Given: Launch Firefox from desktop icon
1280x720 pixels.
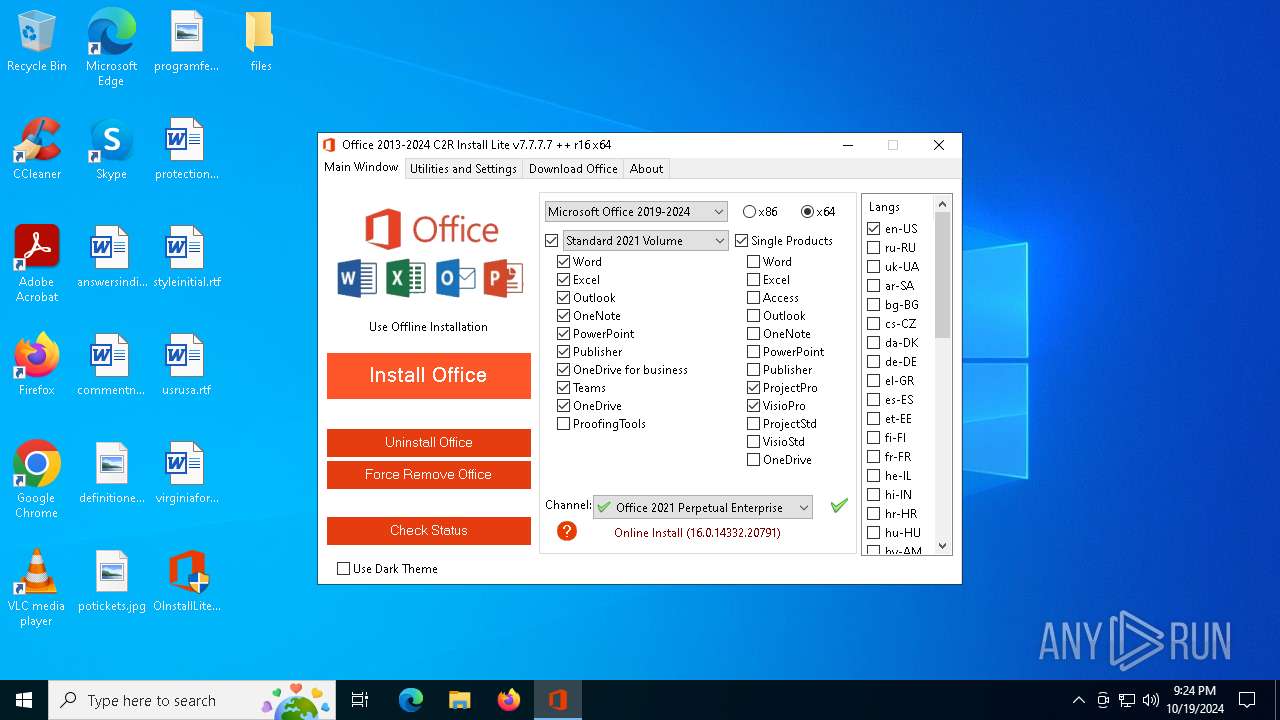Looking at the screenshot, I should pyautogui.click(x=37, y=365).
